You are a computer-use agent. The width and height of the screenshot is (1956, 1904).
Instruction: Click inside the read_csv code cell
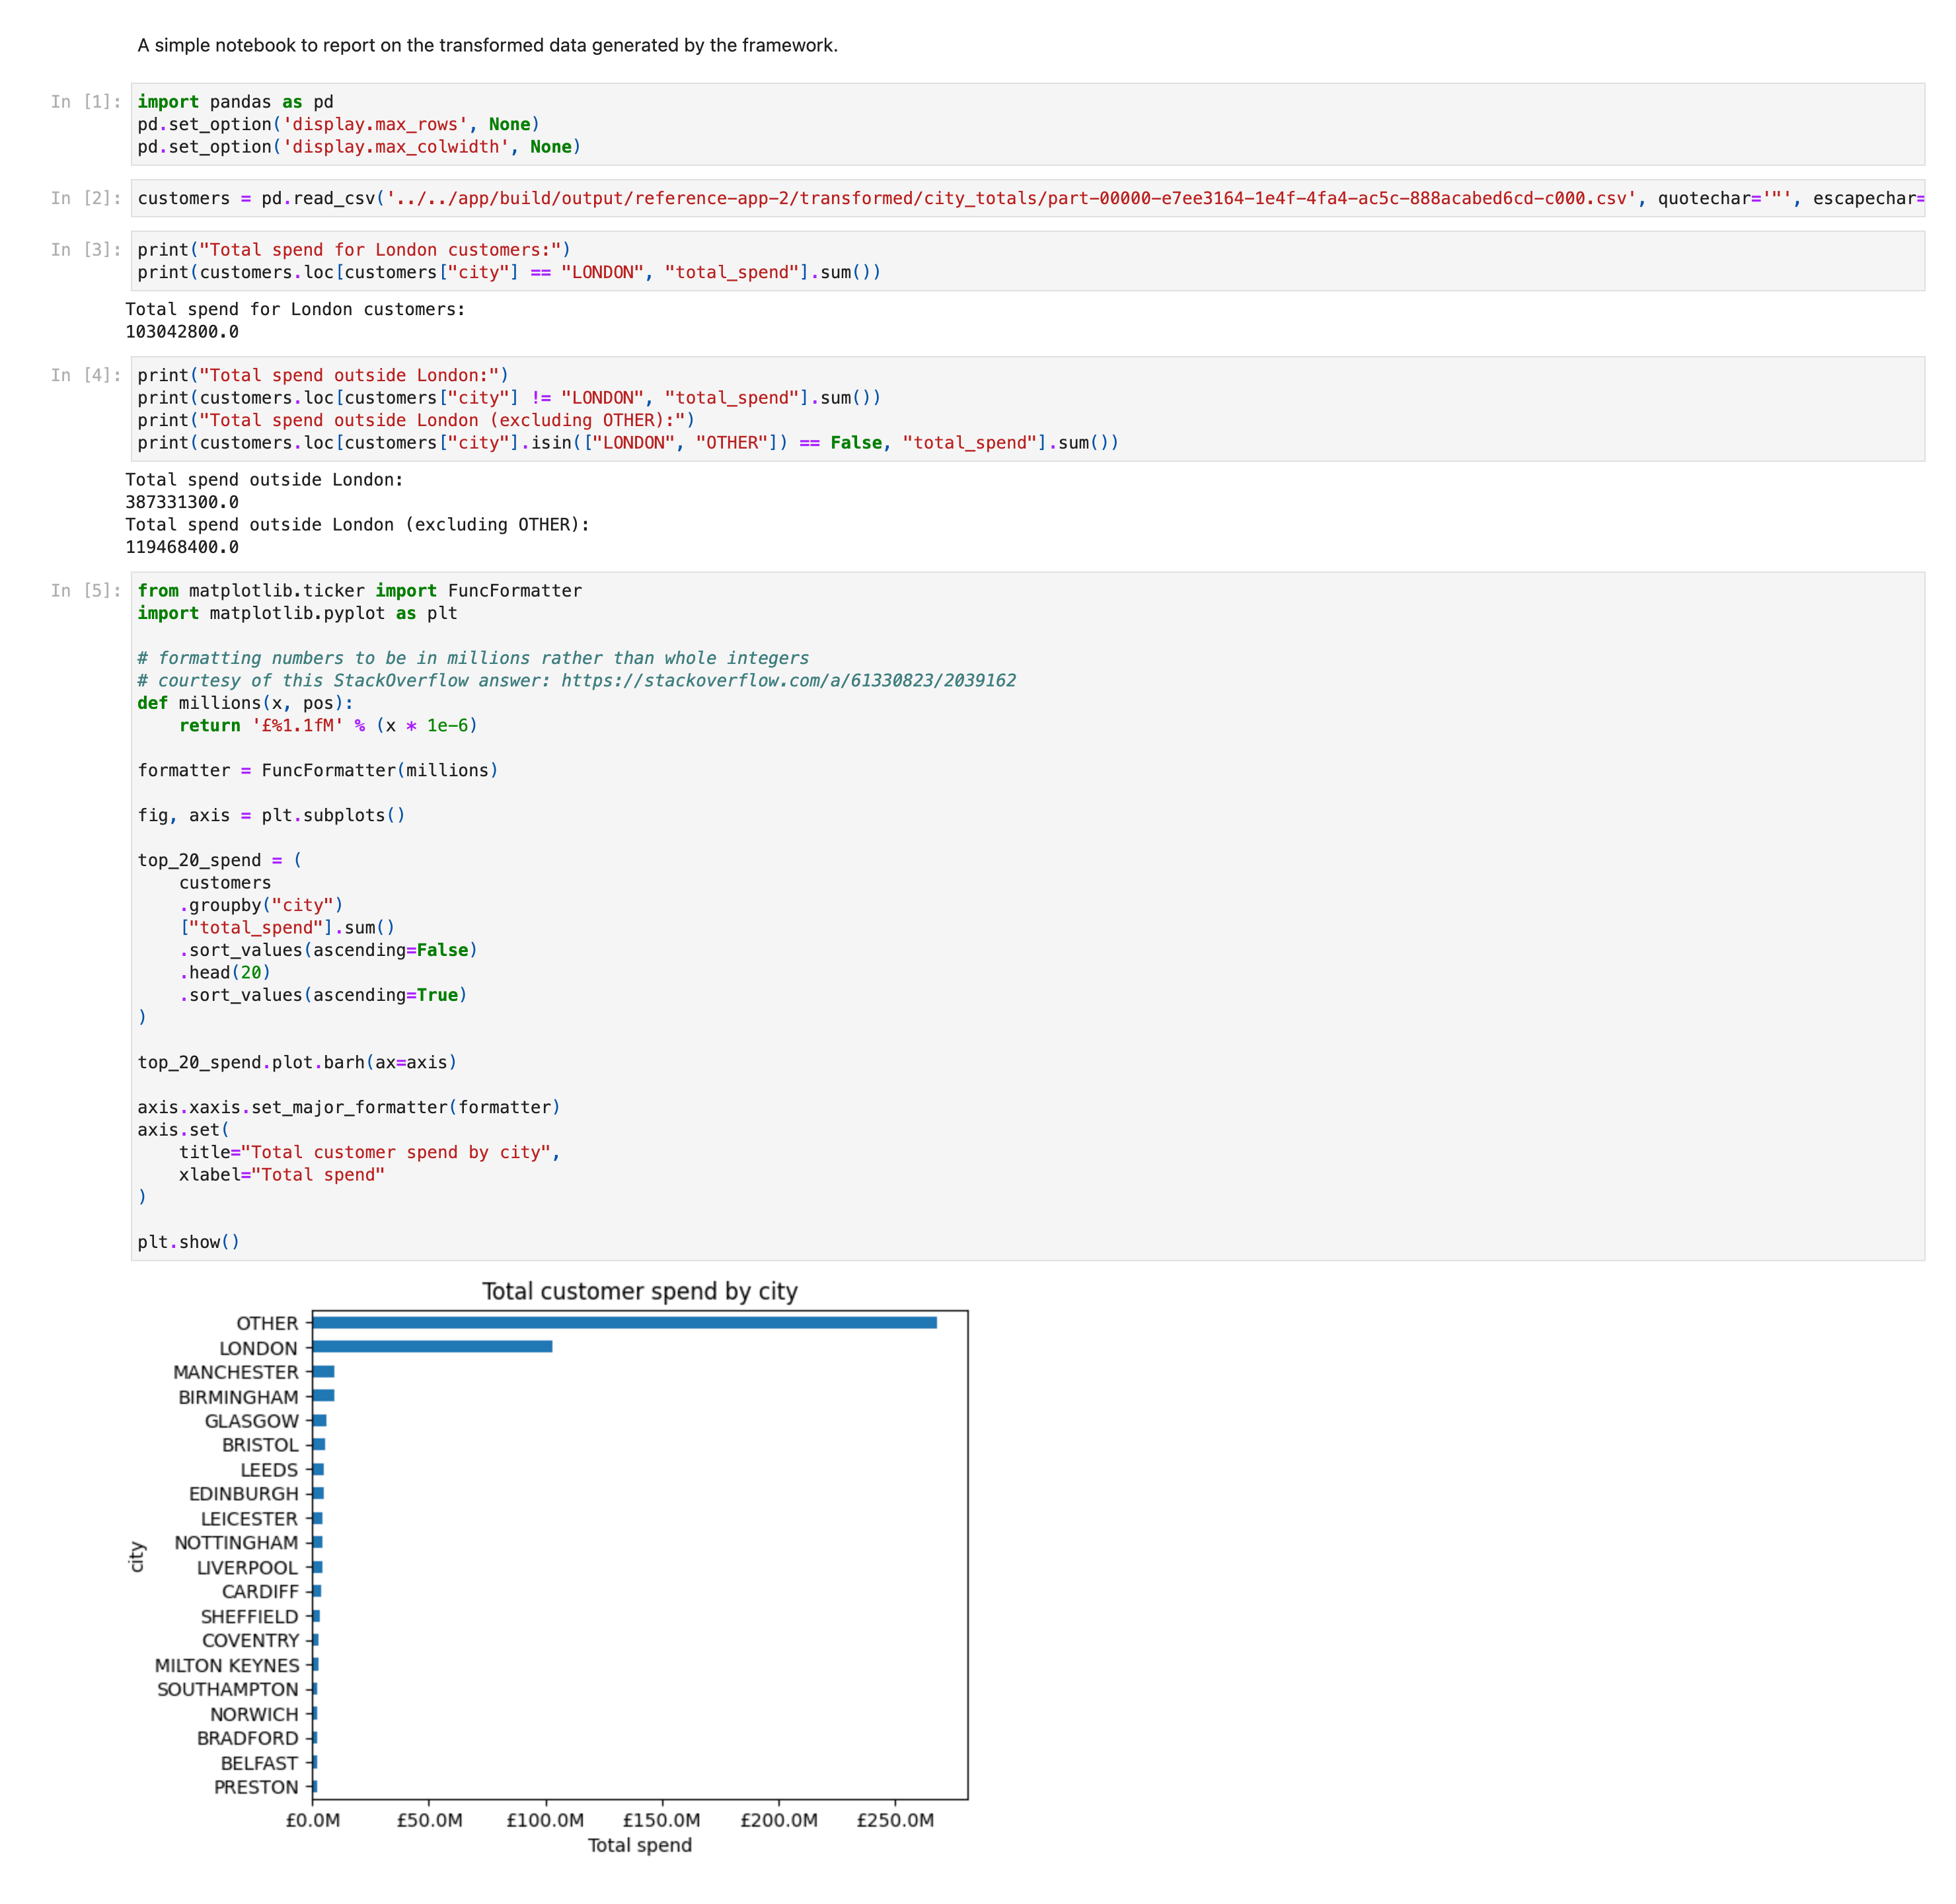(x=900, y=198)
